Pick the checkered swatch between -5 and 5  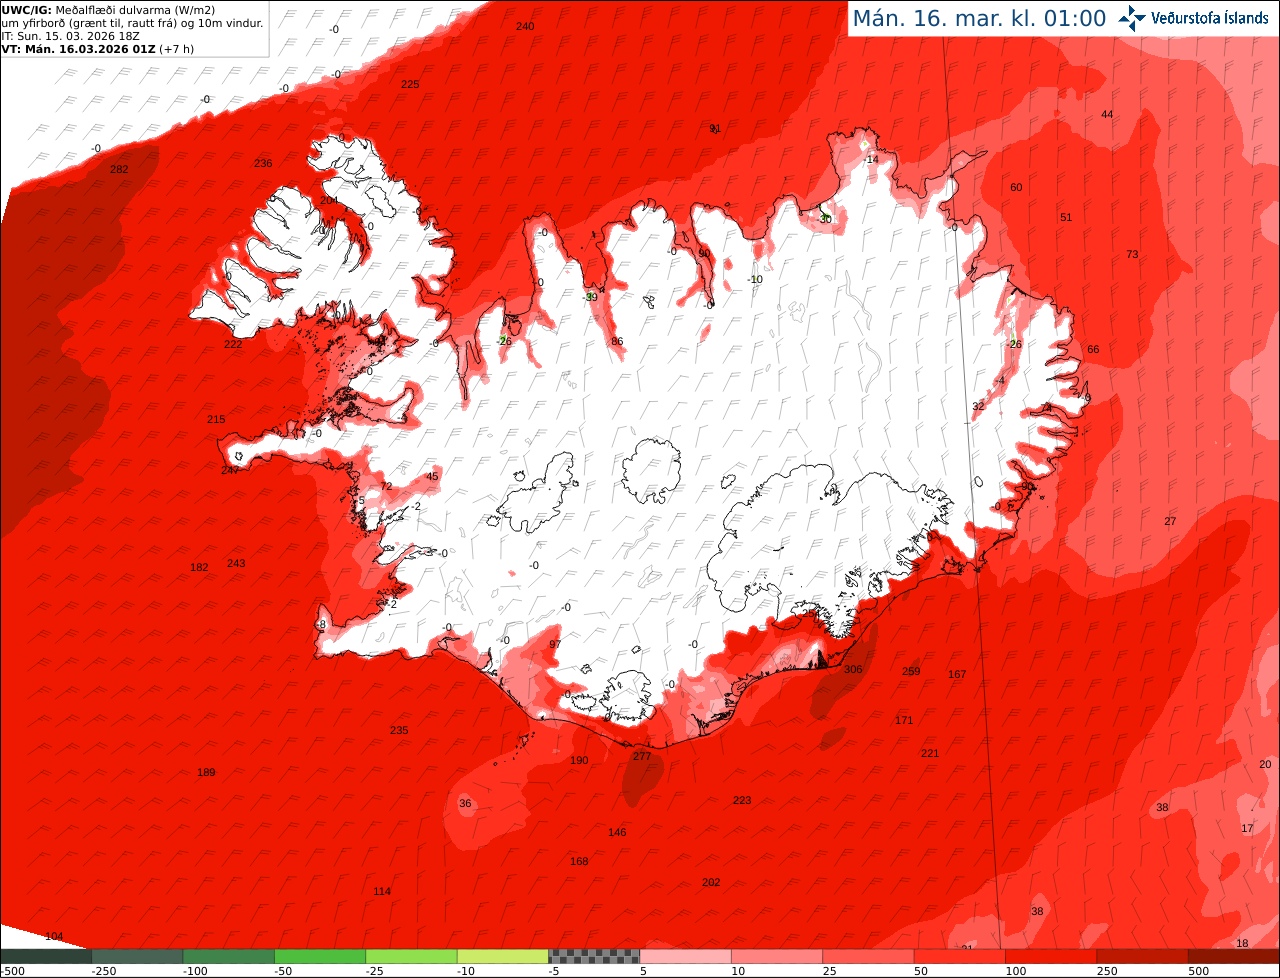(594, 956)
